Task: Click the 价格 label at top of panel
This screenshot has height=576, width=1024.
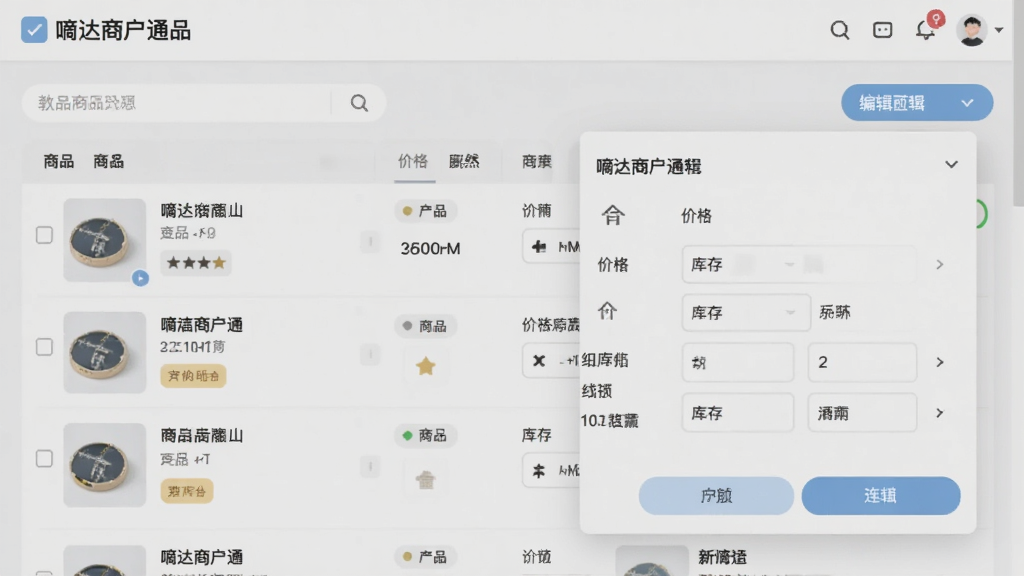Action: [x=696, y=216]
